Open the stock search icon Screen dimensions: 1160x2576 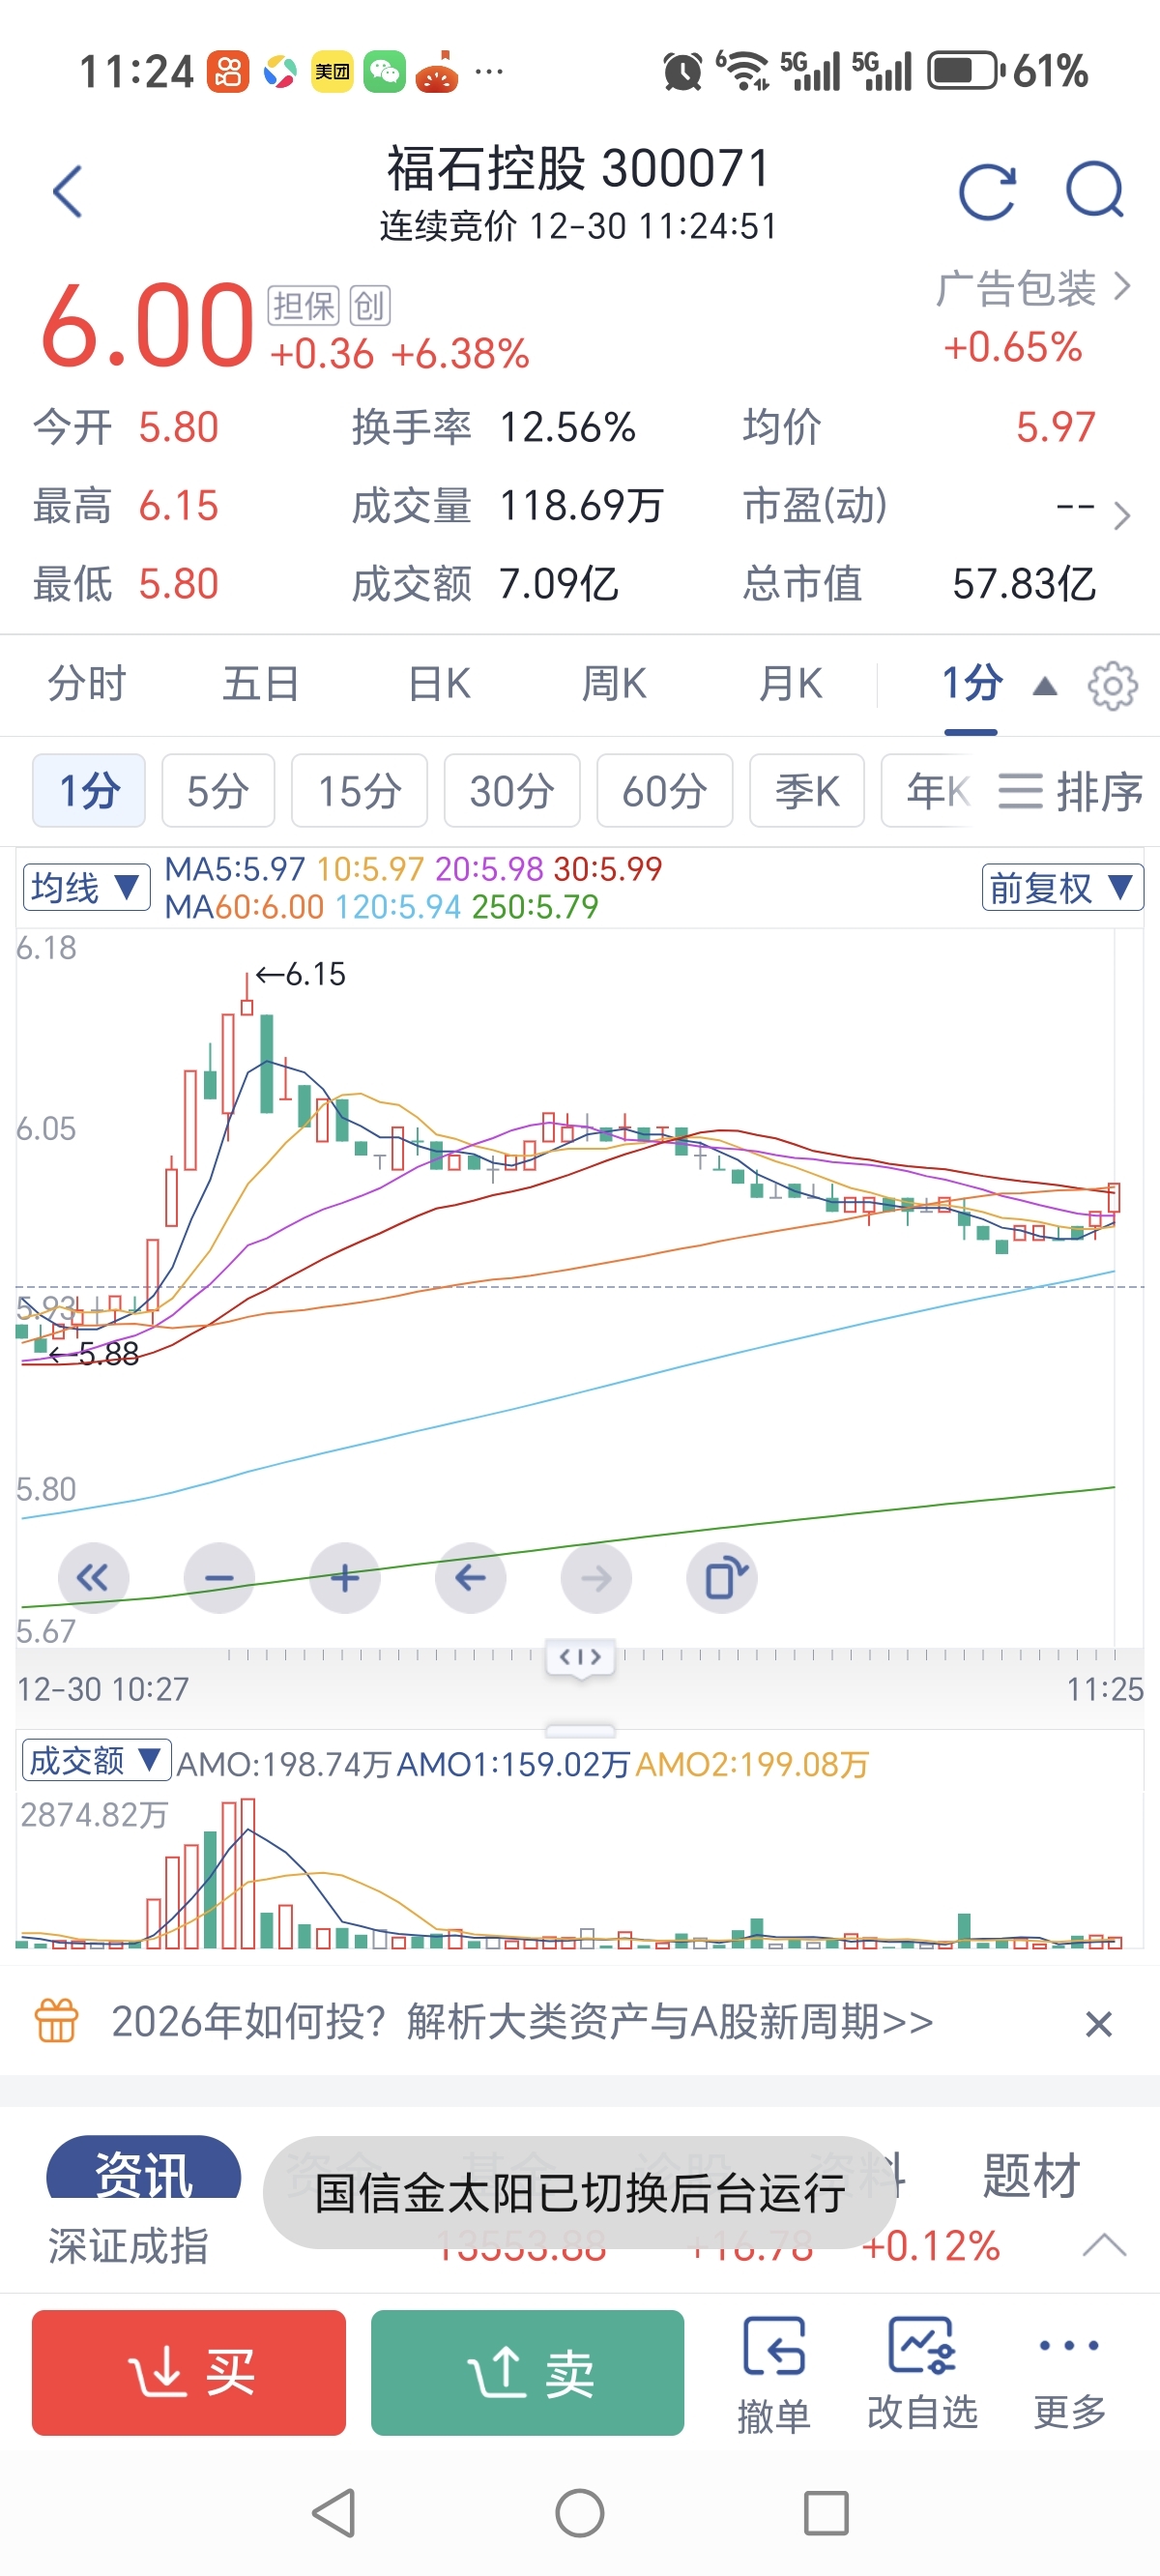(1094, 191)
